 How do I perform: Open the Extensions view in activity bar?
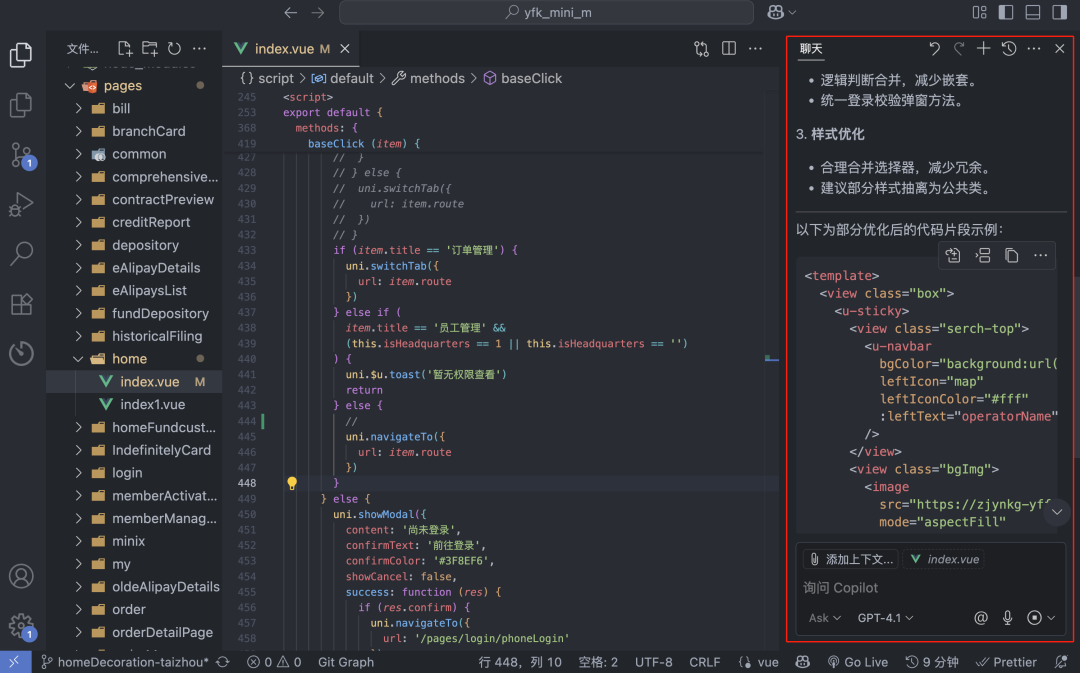coord(21,304)
